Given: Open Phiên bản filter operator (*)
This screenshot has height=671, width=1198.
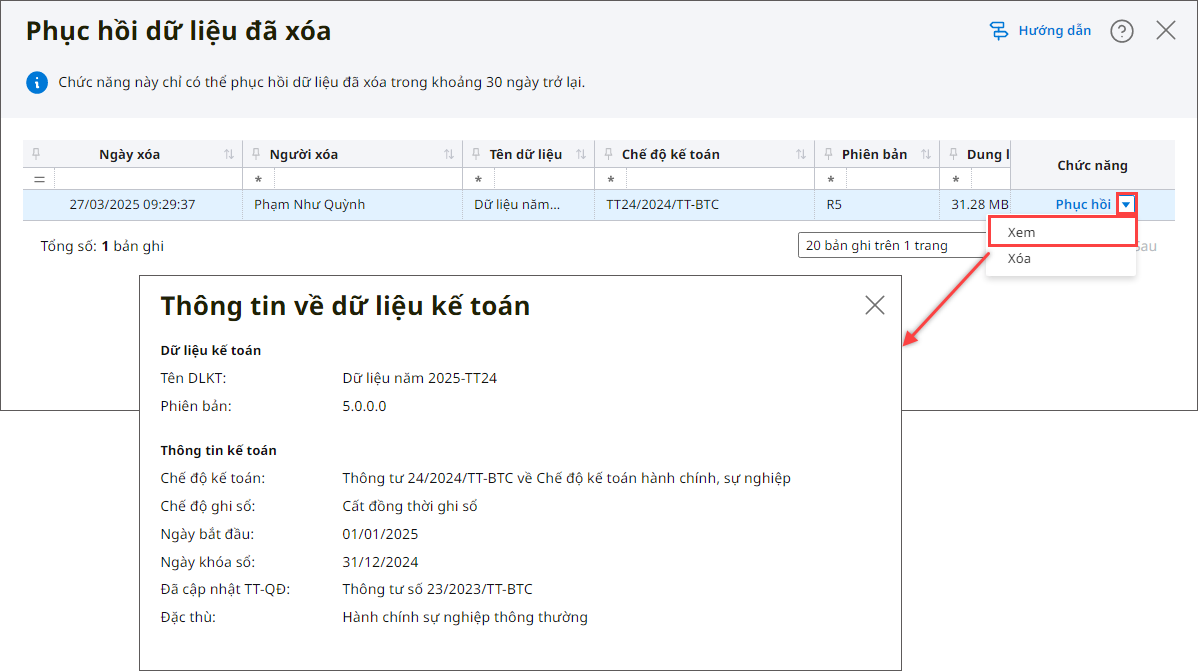Looking at the screenshot, I should click(x=831, y=180).
